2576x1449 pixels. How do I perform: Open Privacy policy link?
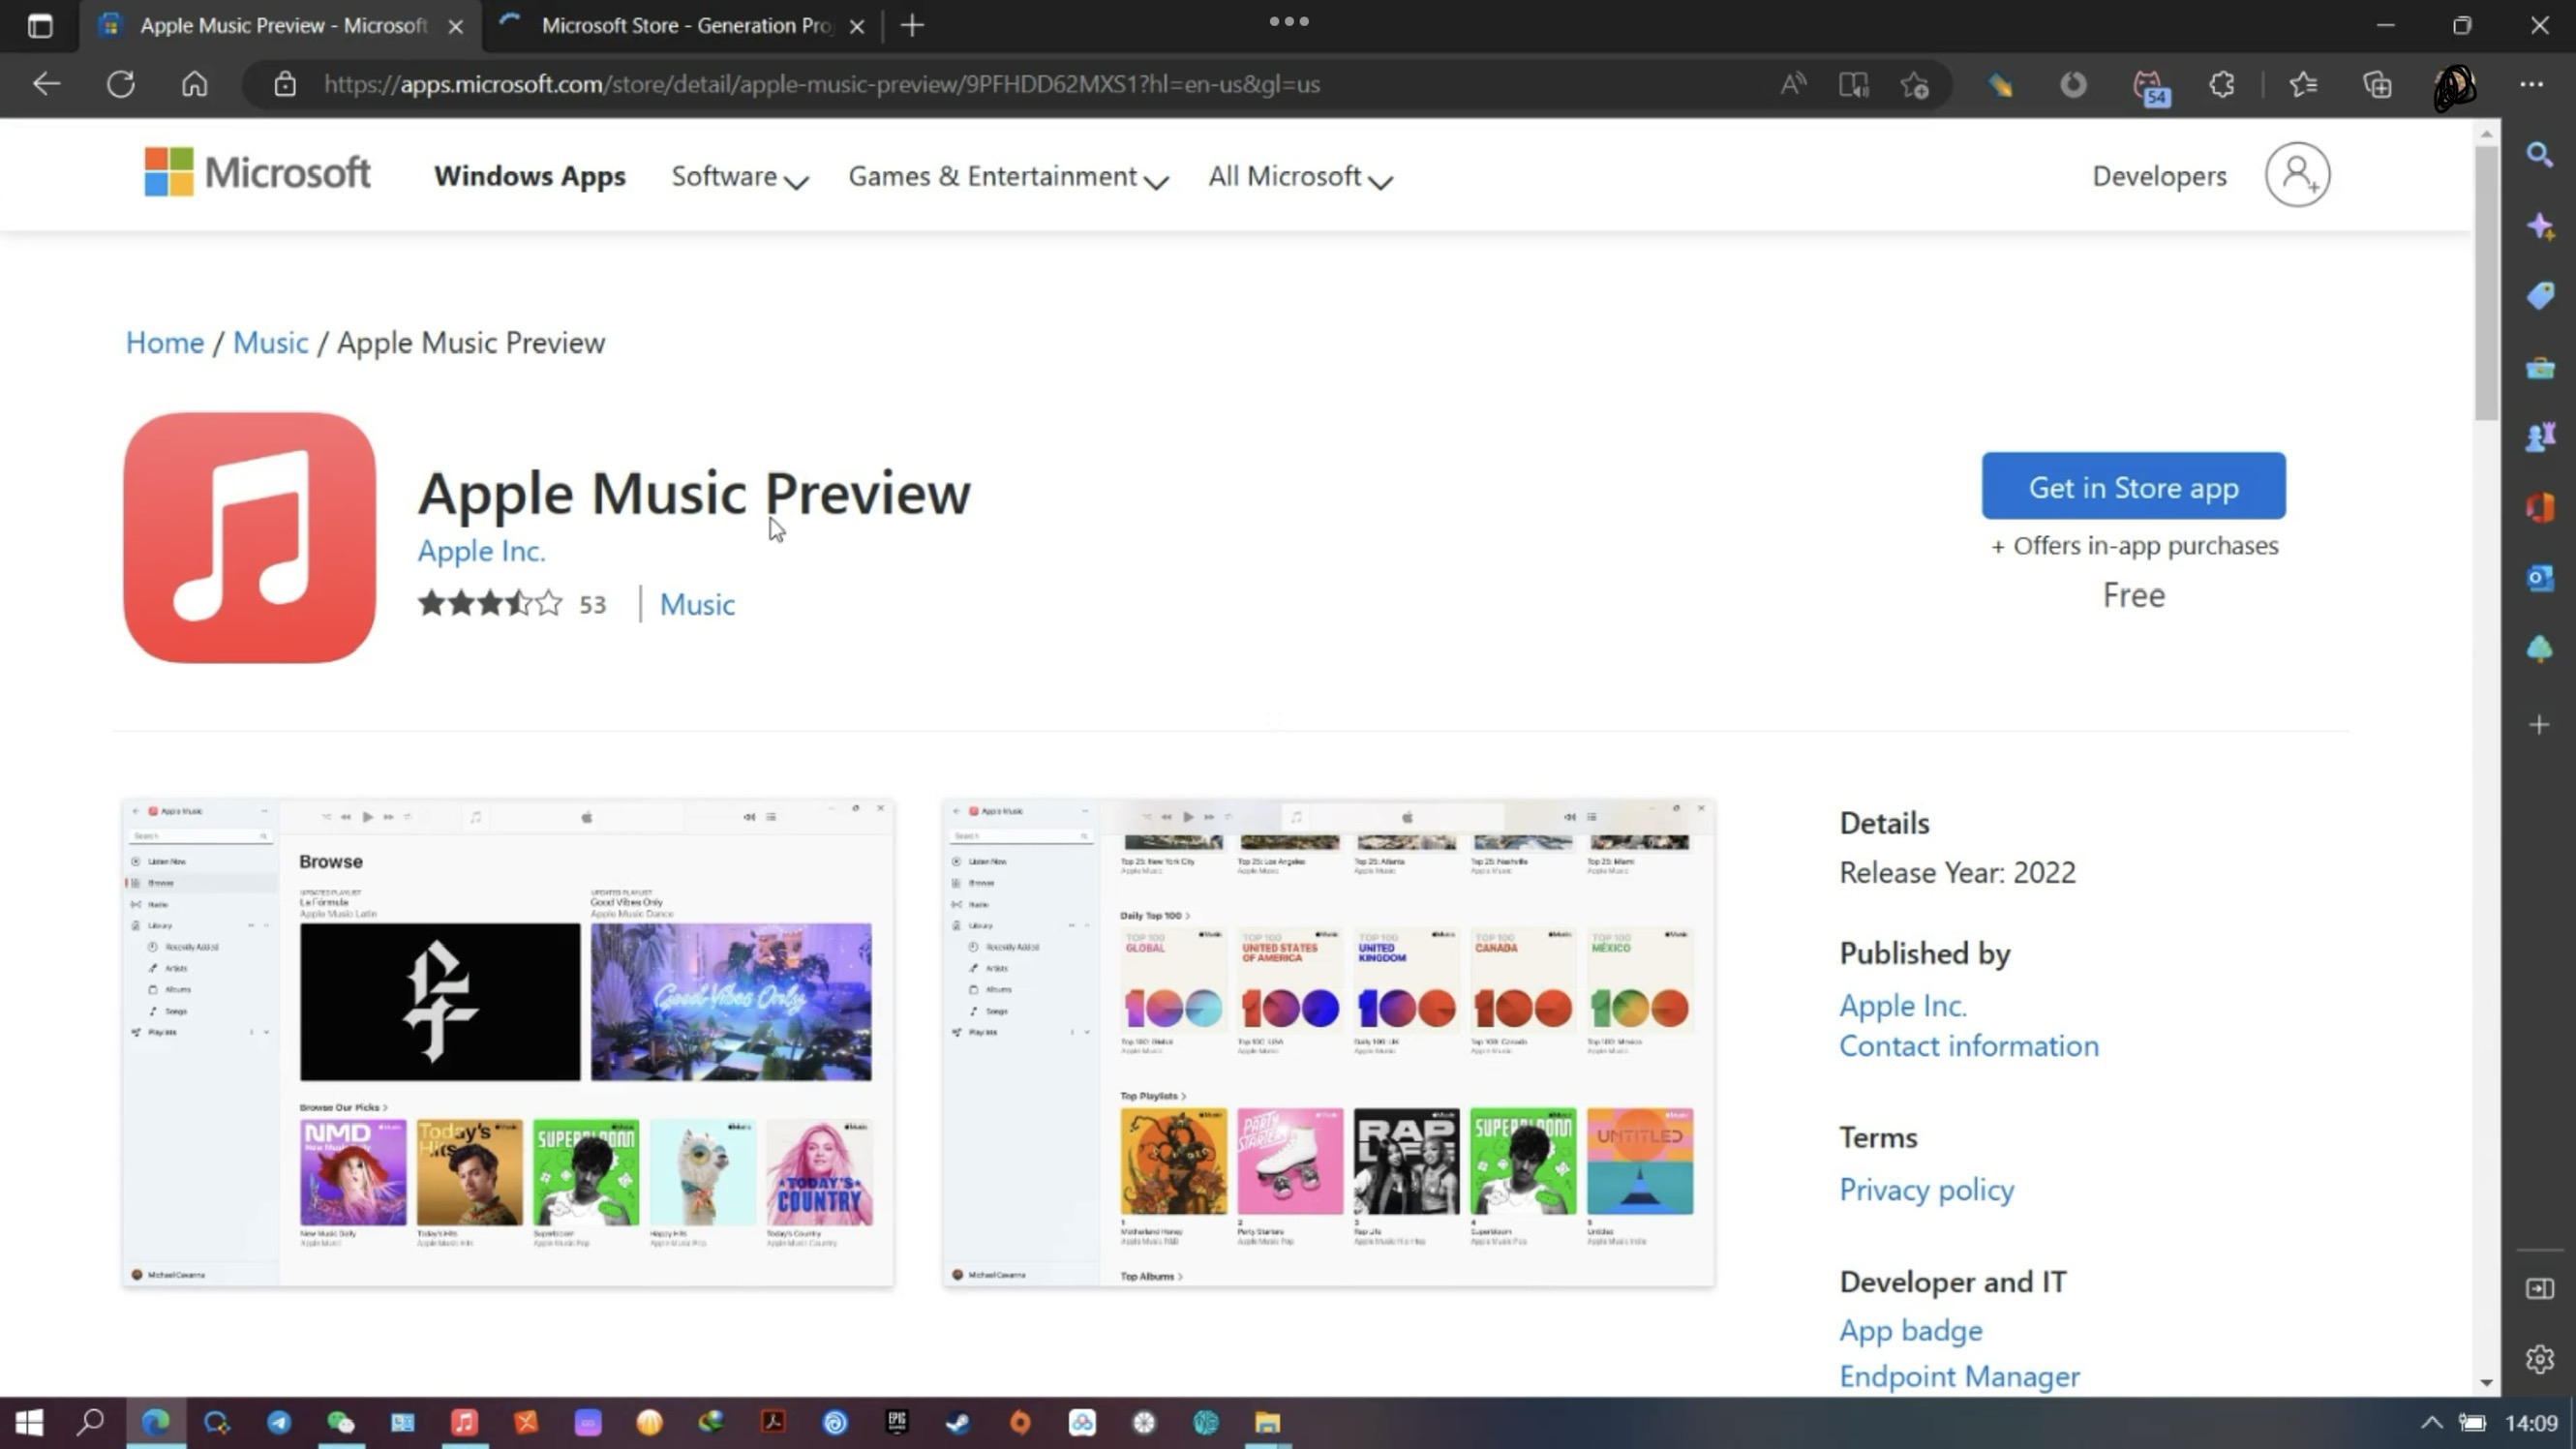click(x=1926, y=1190)
